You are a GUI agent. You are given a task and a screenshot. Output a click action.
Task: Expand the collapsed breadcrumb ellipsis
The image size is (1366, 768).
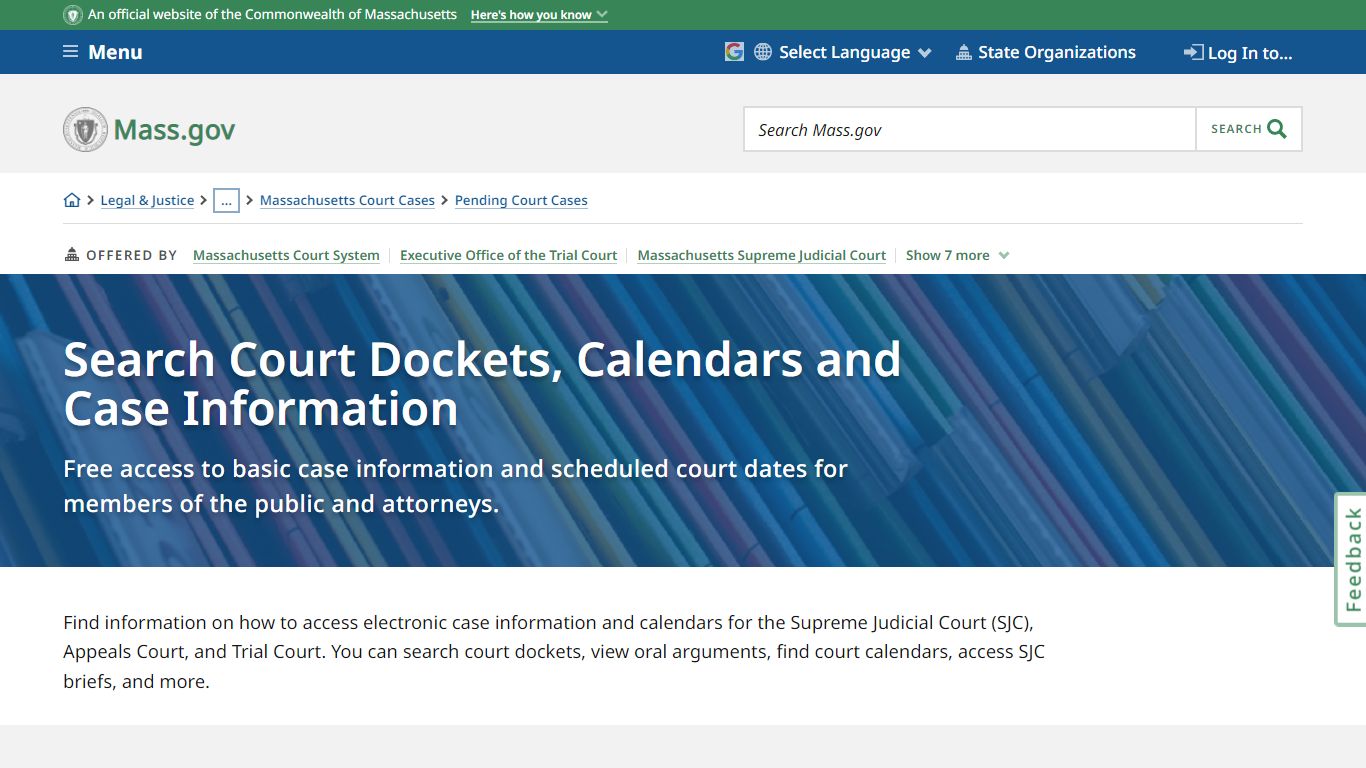coord(226,200)
